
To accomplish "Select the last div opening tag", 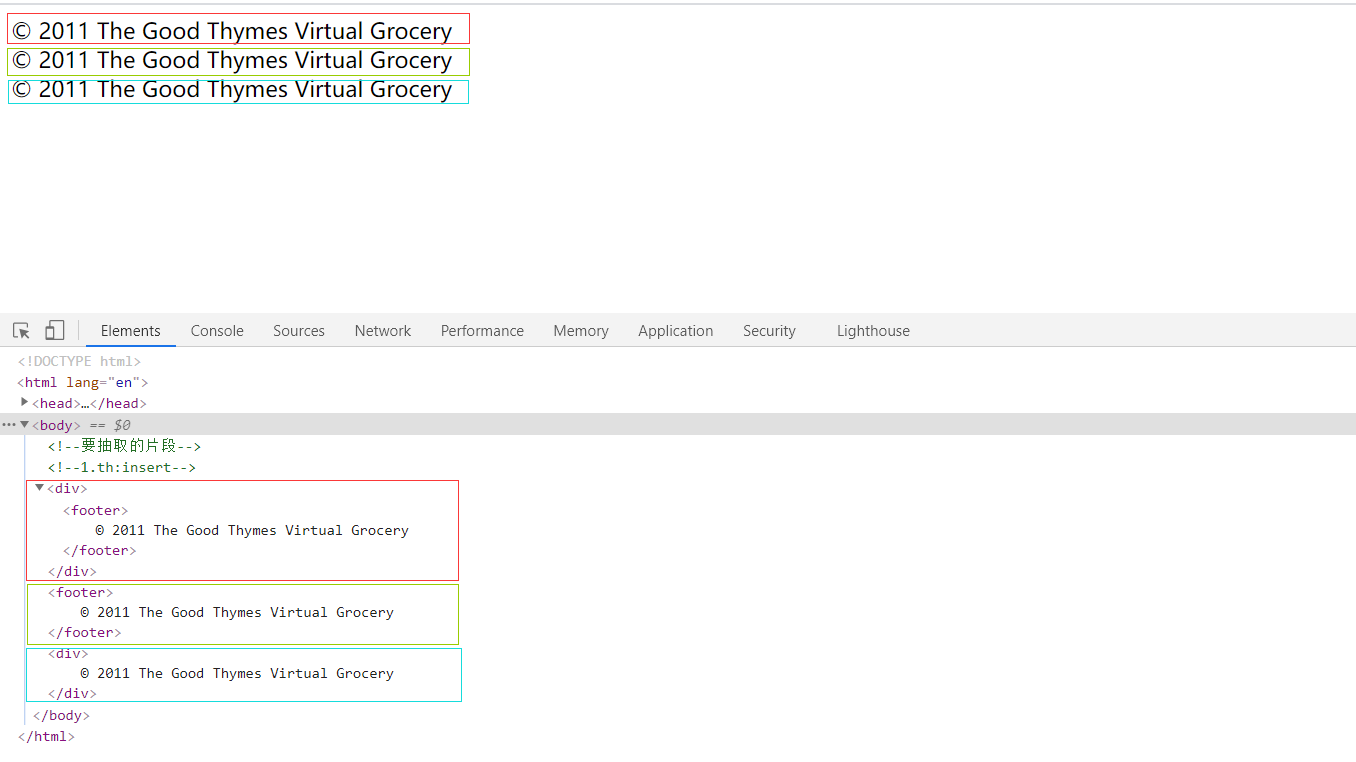I will coord(68,653).
